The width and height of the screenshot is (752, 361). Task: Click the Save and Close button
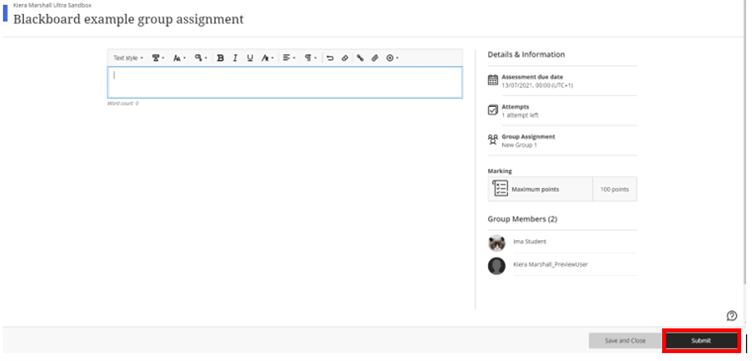click(625, 340)
